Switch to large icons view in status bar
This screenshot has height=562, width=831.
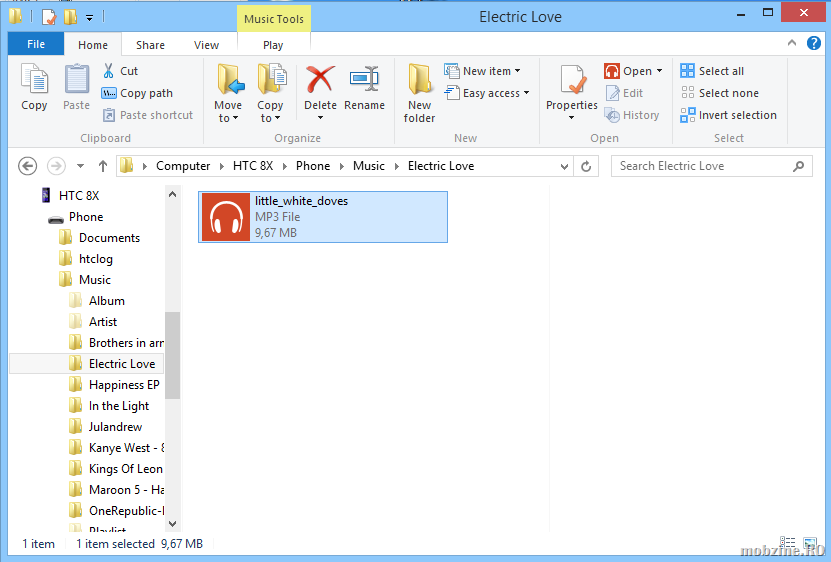[x=810, y=543]
